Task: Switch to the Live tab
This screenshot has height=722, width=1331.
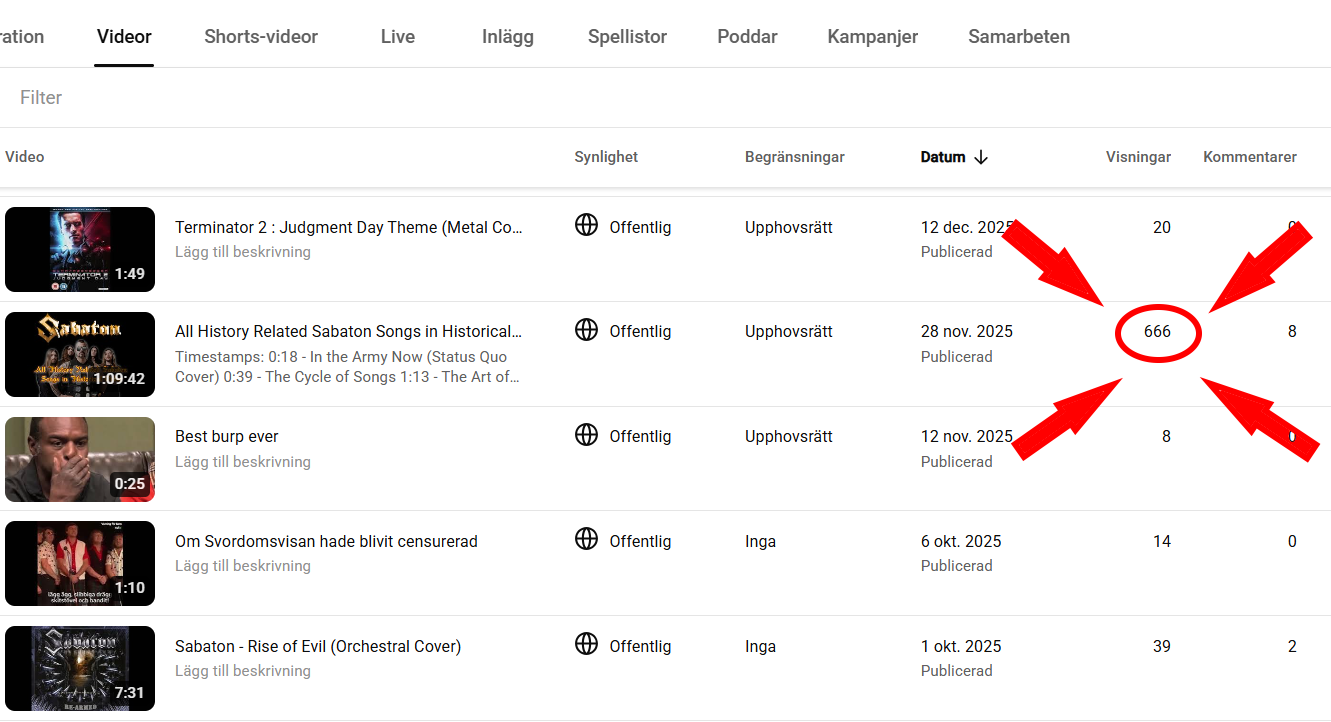Action: tap(398, 37)
